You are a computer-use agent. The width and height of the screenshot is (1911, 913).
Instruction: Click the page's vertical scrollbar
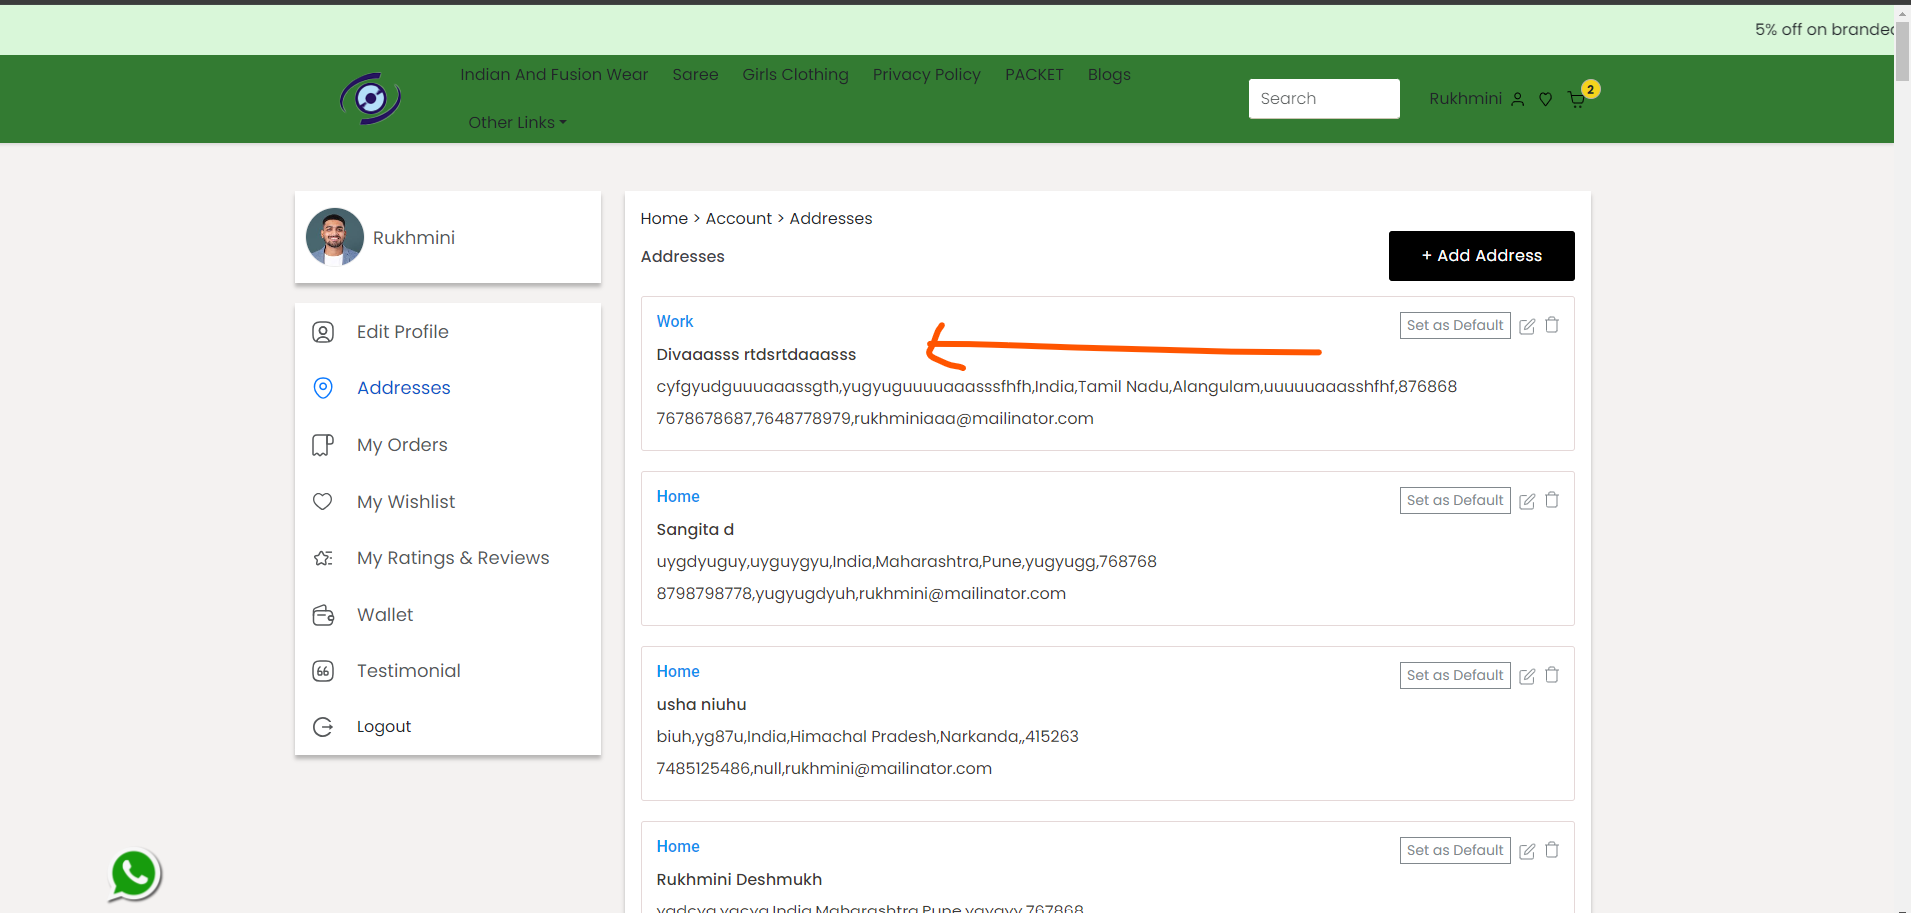tap(1903, 50)
